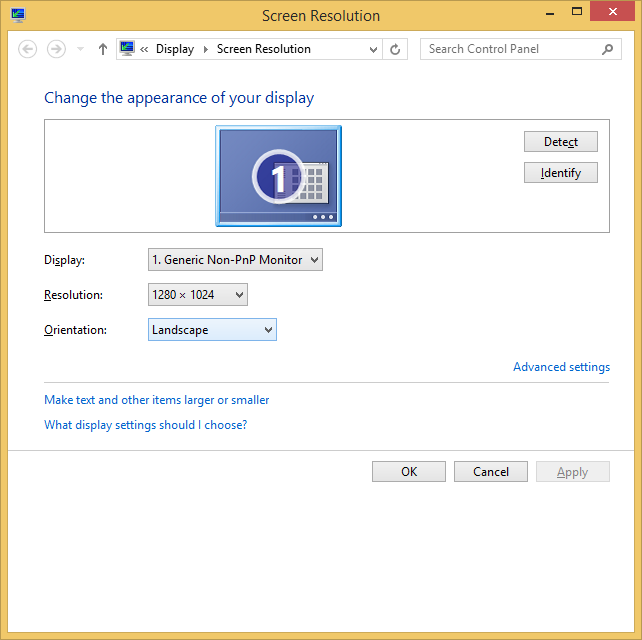
Task: Click the Display breadcrumb item
Action: pyautogui.click(x=175, y=49)
